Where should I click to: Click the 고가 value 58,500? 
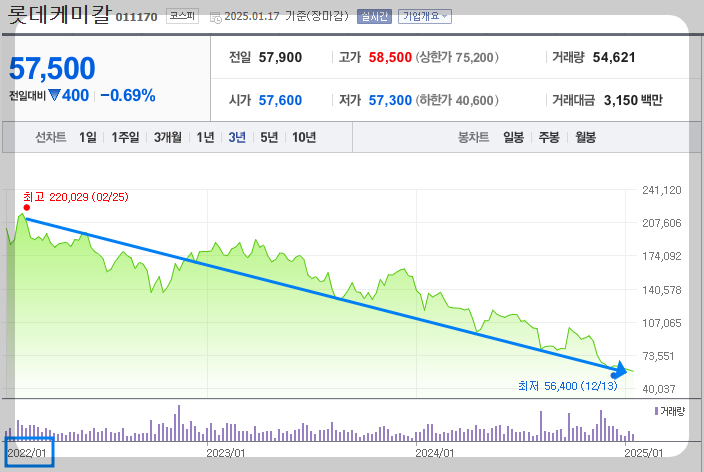click(390, 57)
